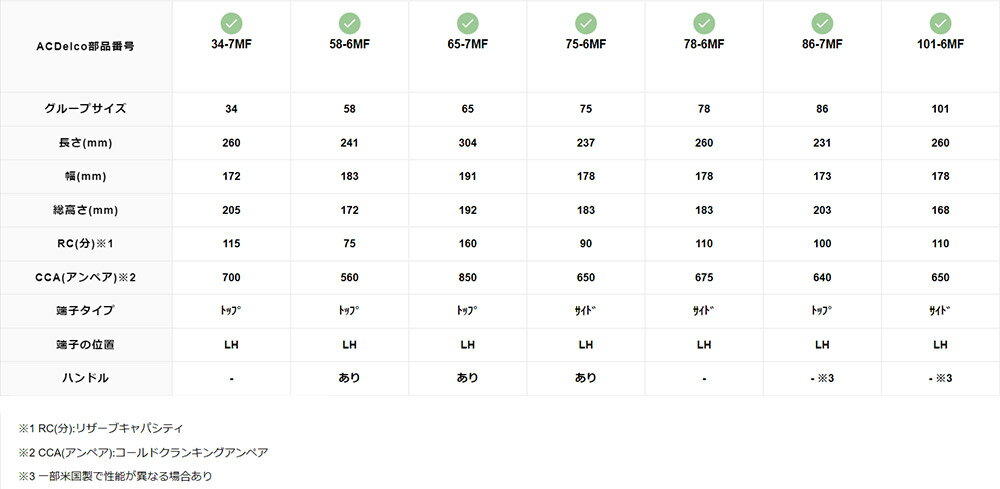Click the グループサイズ row label

point(86,109)
